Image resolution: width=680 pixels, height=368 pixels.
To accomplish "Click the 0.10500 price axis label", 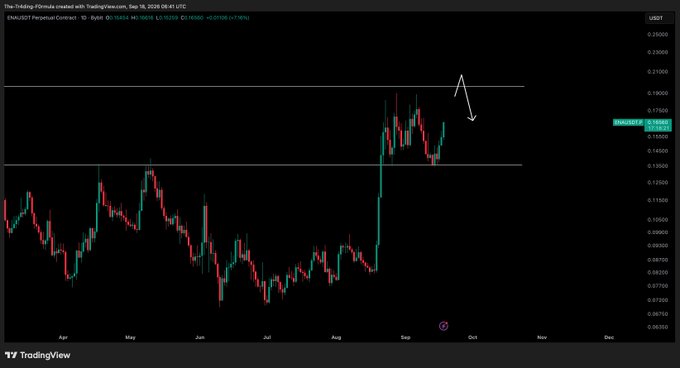I will click(x=657, y=219).
